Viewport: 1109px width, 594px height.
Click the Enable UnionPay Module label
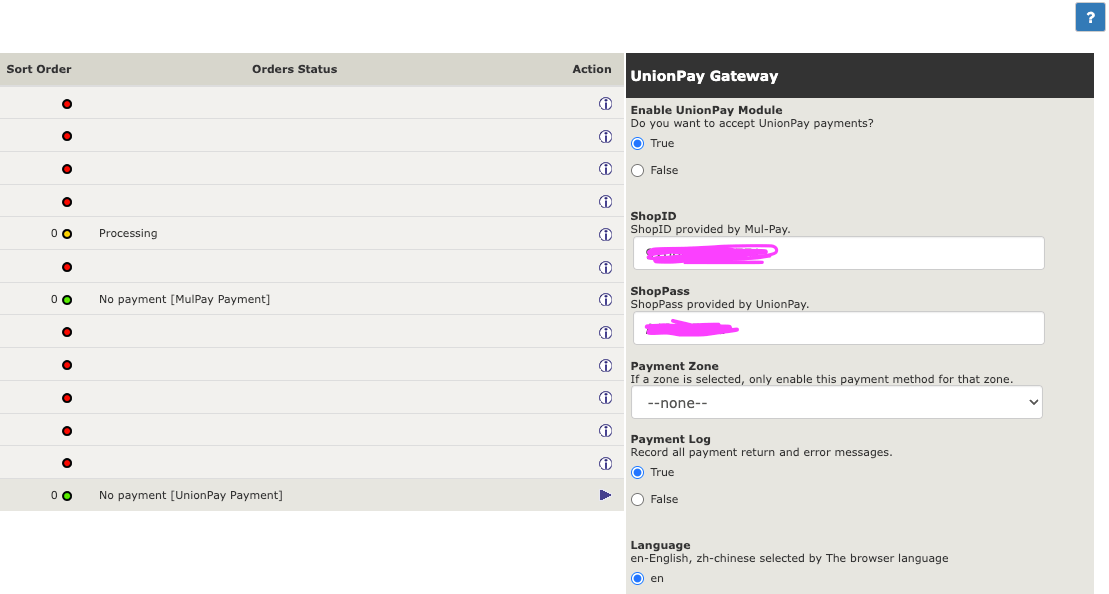coord(707,110)
